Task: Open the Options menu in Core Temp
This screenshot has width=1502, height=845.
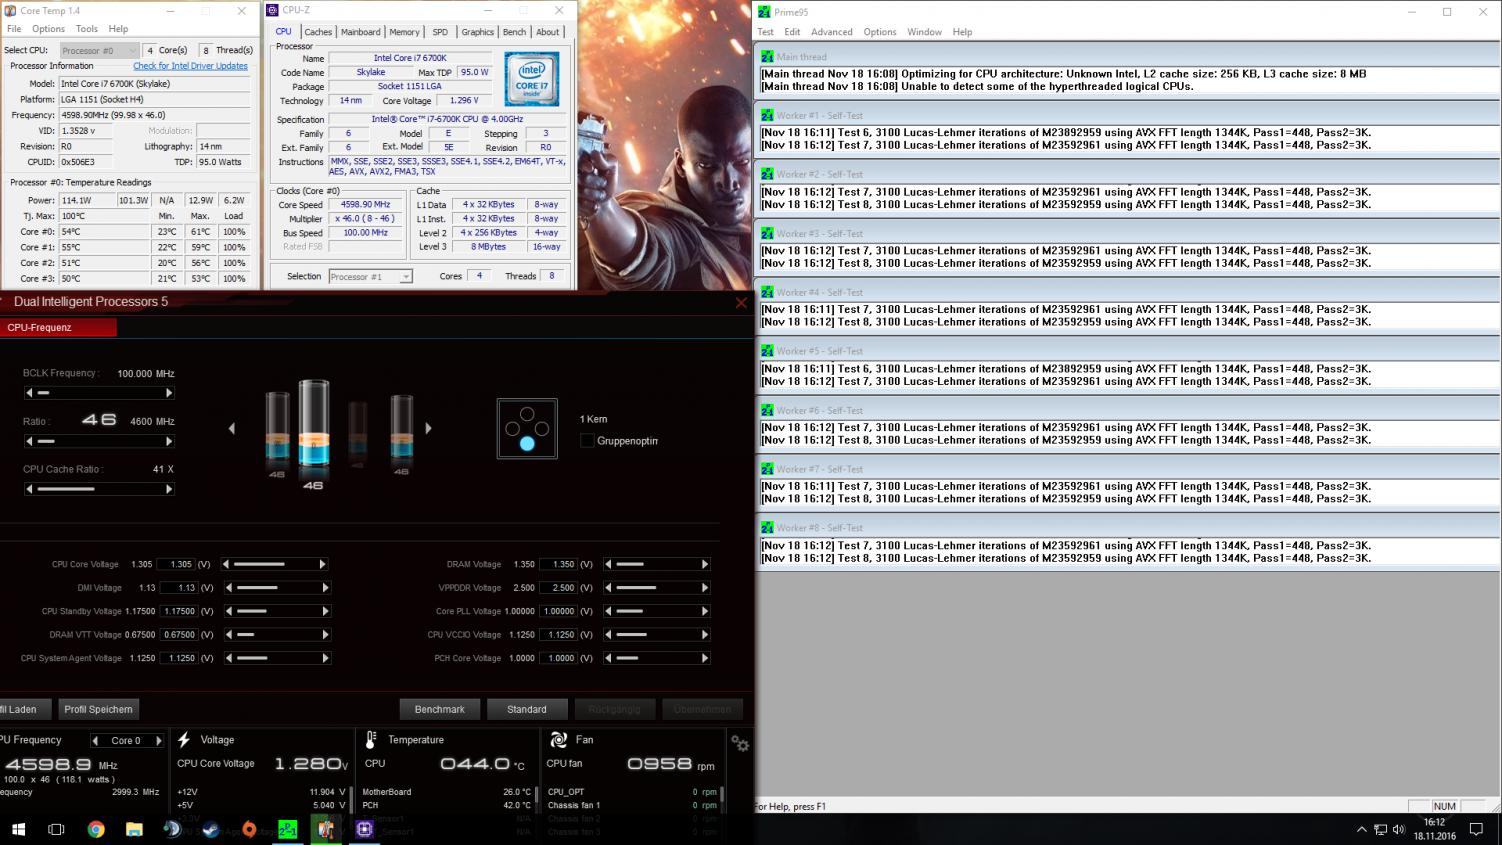Action: click(48, 29)
